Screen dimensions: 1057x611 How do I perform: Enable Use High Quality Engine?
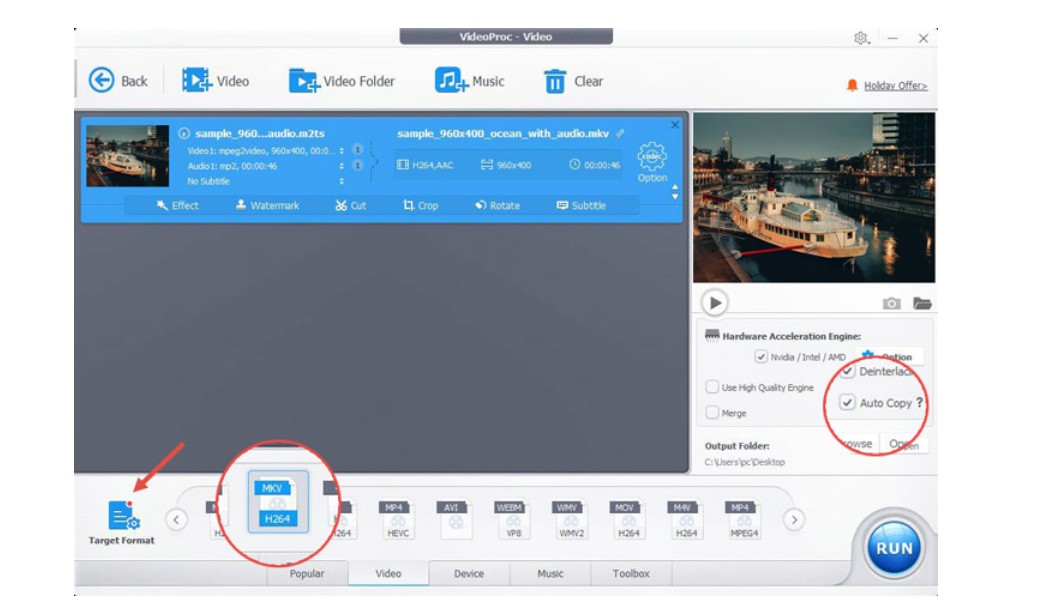pyautogui.click(x=712, y=387)
